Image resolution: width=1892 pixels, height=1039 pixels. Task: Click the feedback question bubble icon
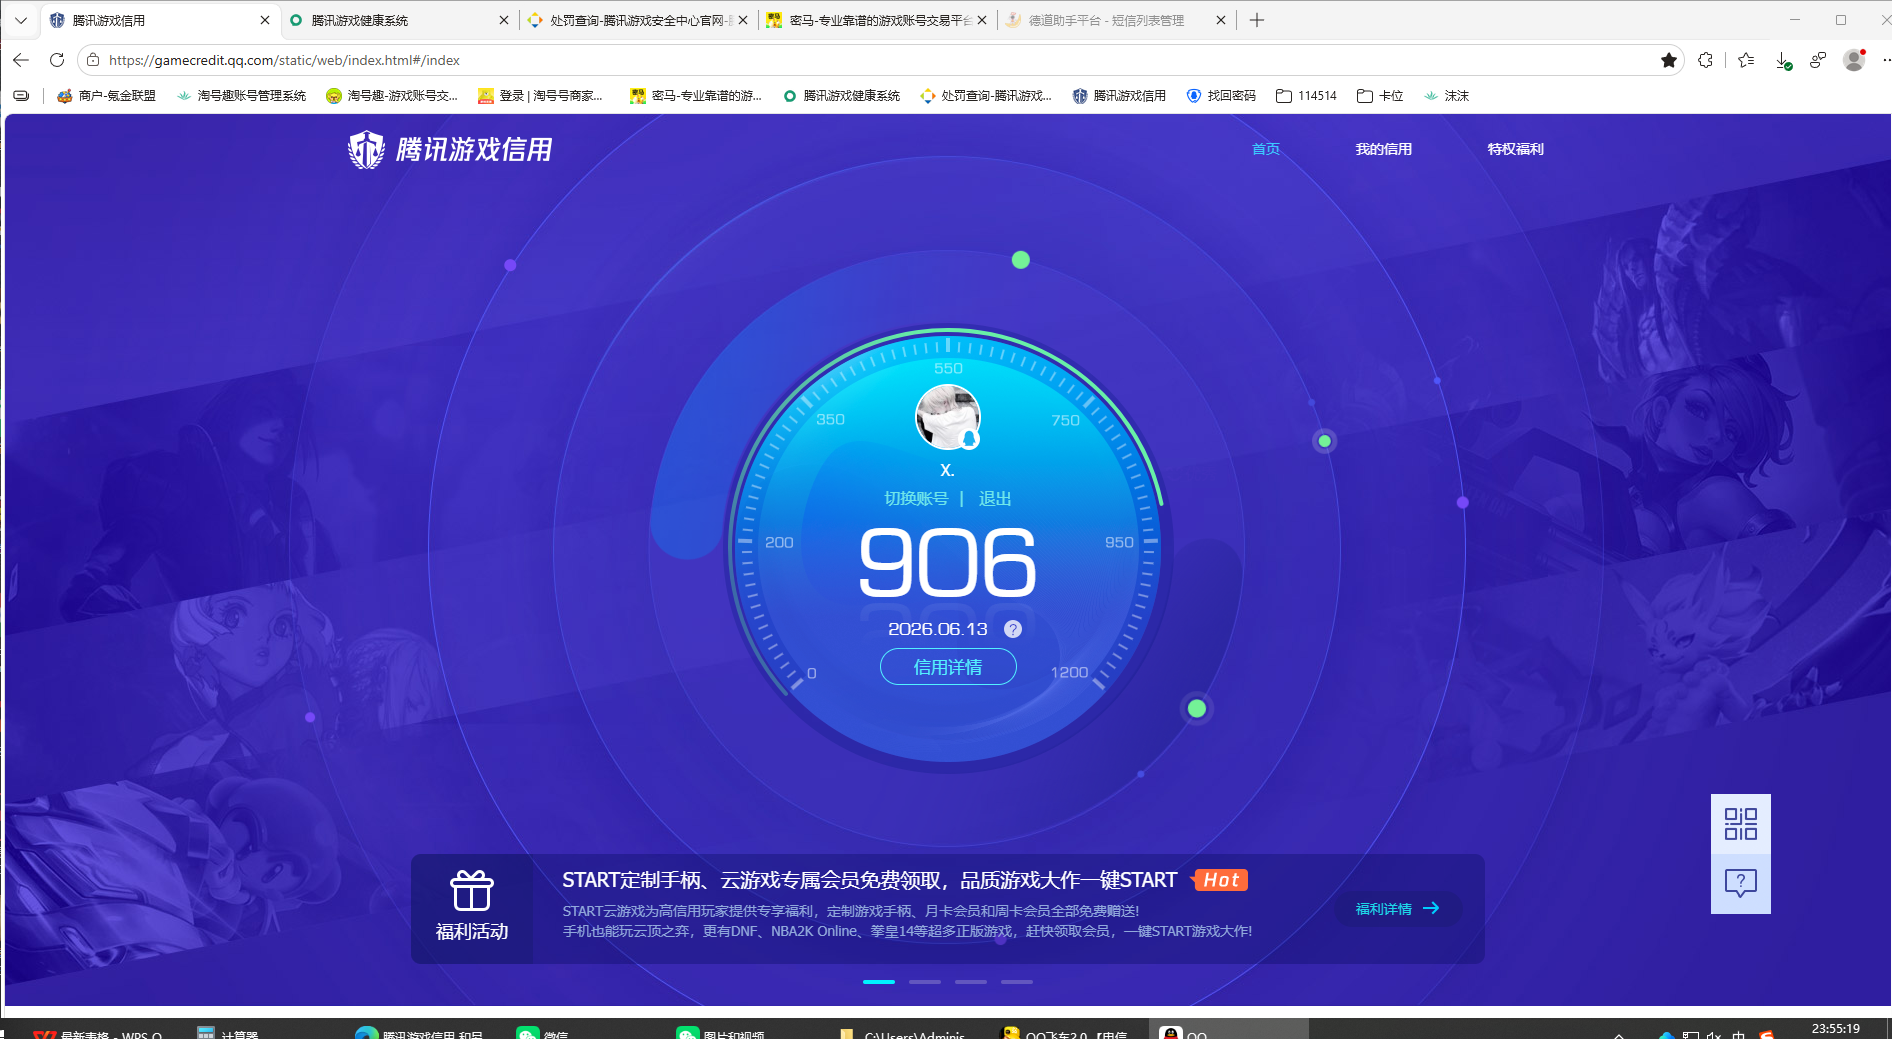point(1741,883)
